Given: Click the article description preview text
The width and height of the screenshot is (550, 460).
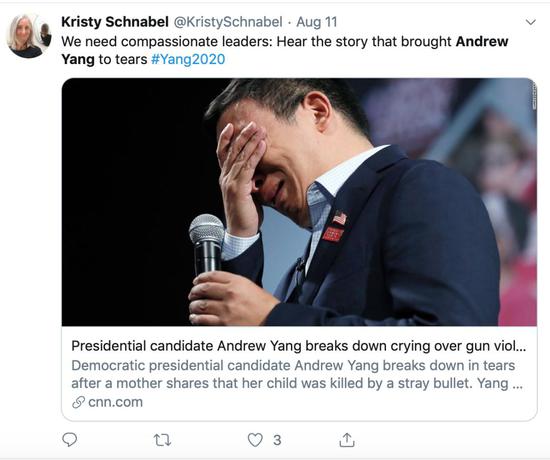Looking at the screenshot, I should (x=297, y=374).
